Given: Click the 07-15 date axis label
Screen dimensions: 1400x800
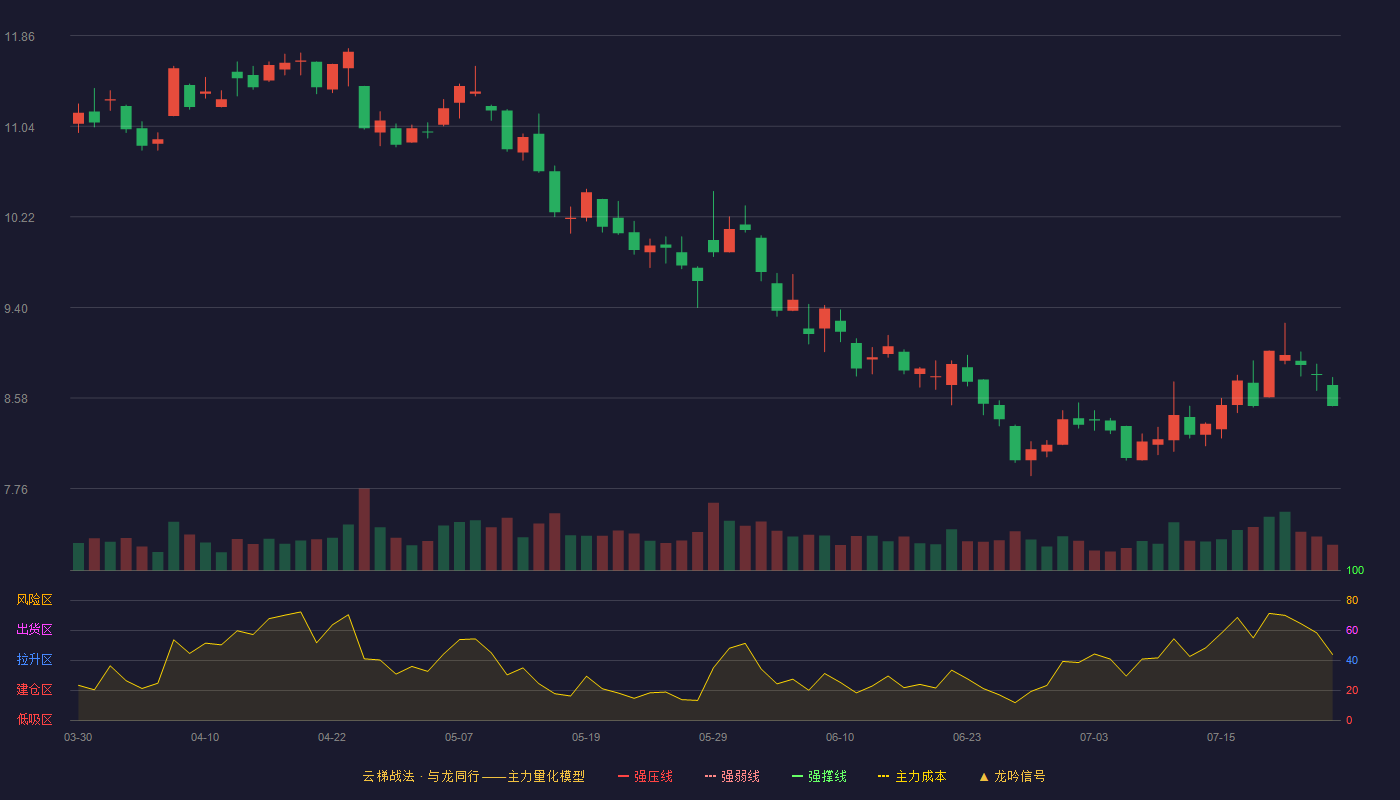Looking at the screenshot, I should coord(1221,737).
